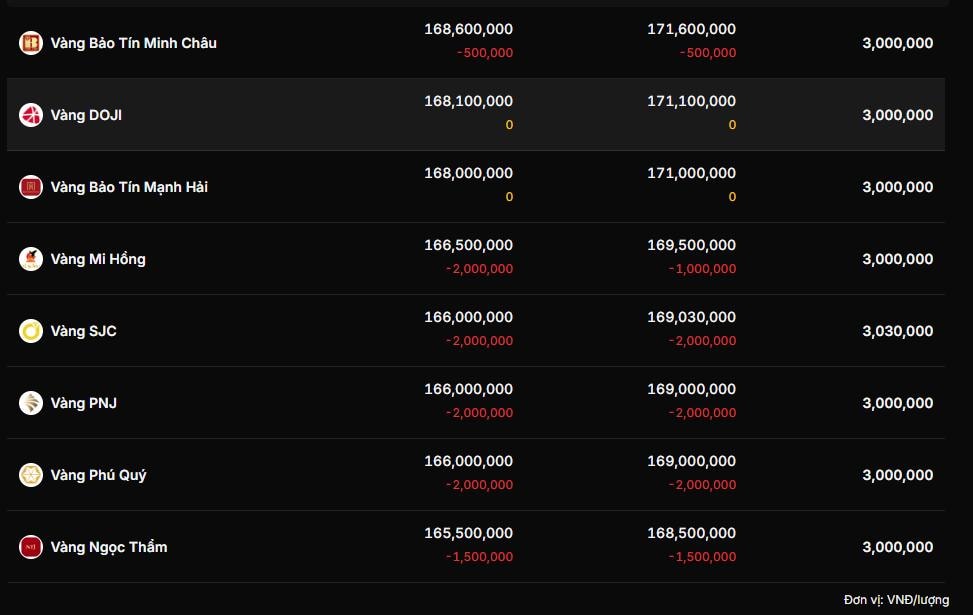
Task: Click the DOJI brand logo icon
Action: (x=31, y=115)
